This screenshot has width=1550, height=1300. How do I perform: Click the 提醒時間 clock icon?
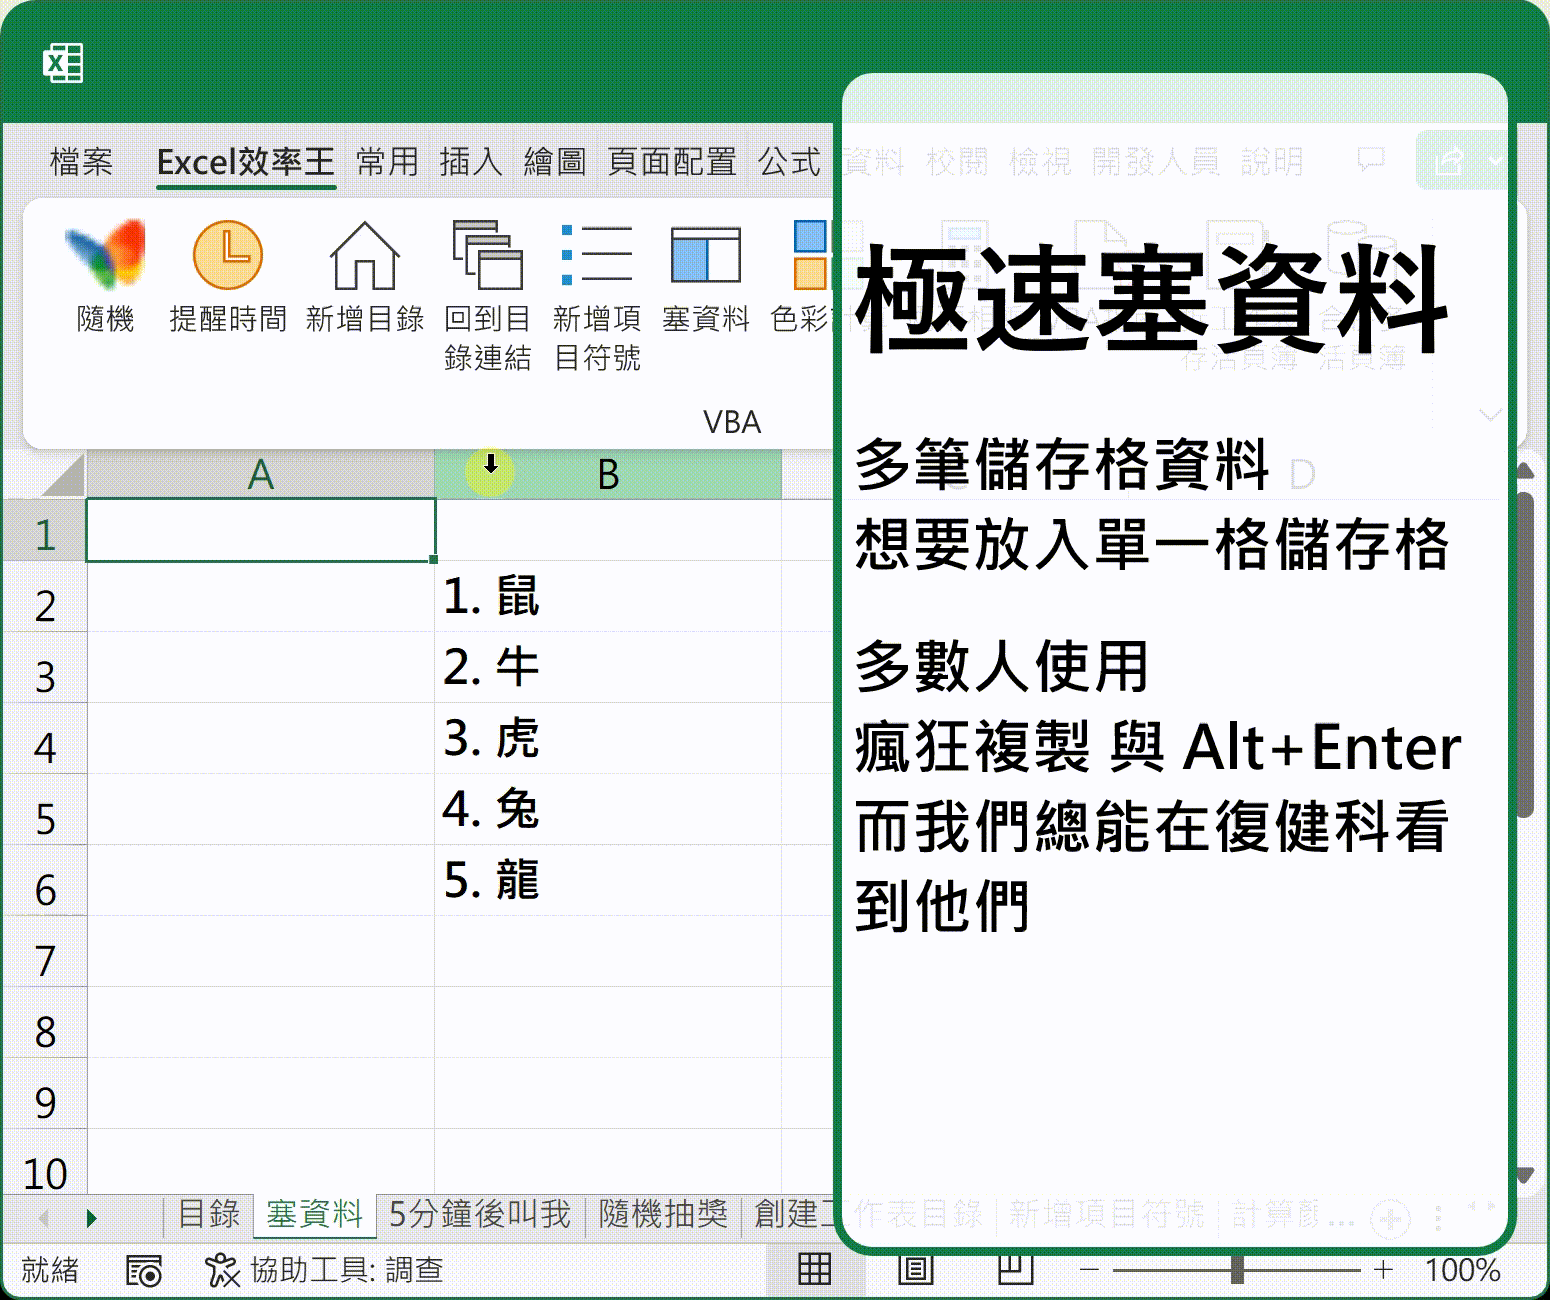point(227,257)
